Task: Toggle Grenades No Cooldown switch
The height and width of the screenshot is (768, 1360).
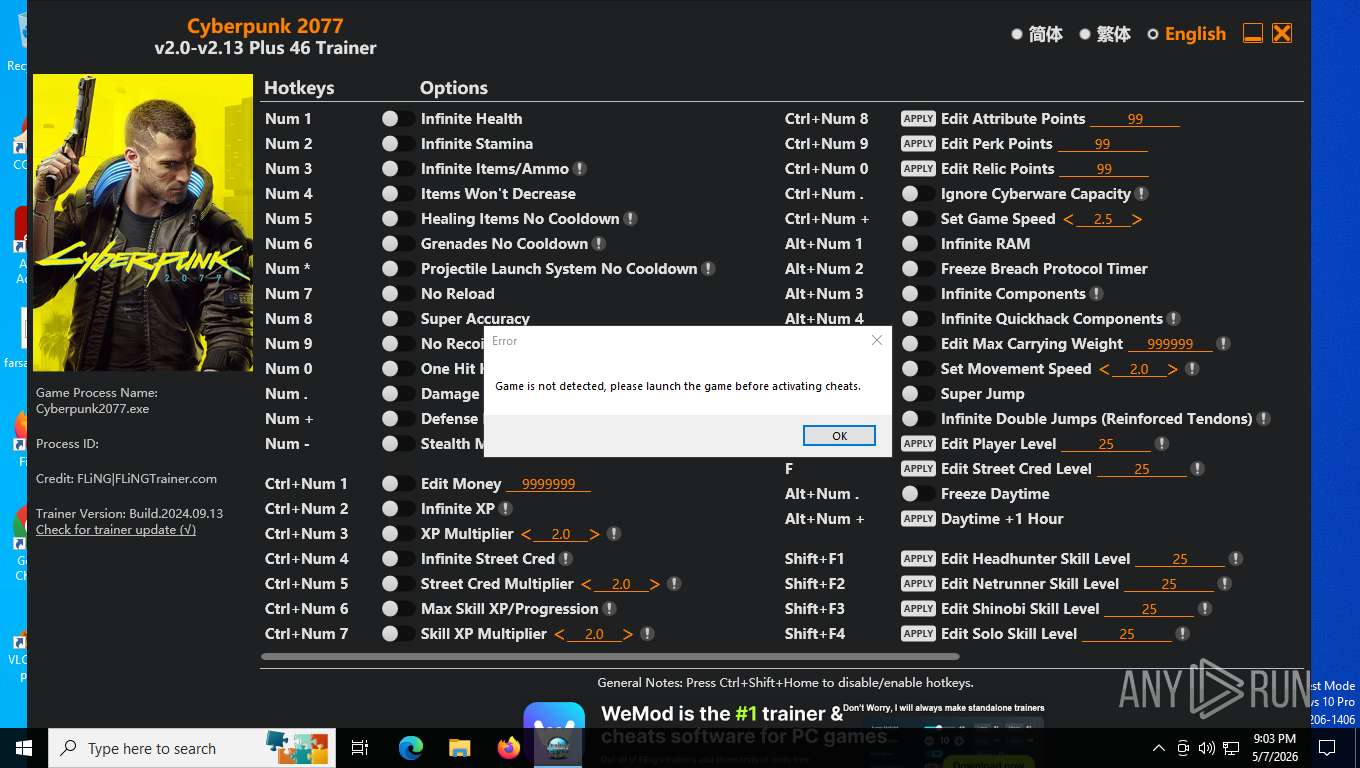Action: [x=398, y=243]
